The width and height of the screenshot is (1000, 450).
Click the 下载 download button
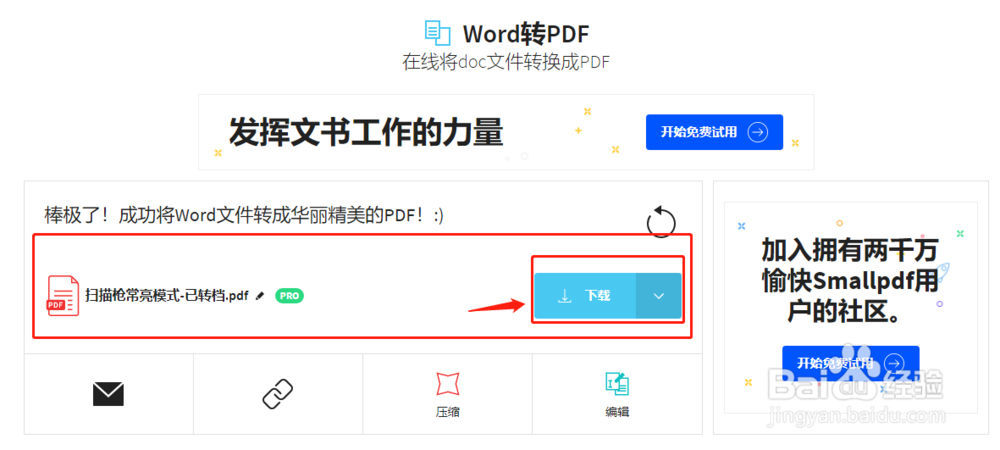[x=585, y=296]
